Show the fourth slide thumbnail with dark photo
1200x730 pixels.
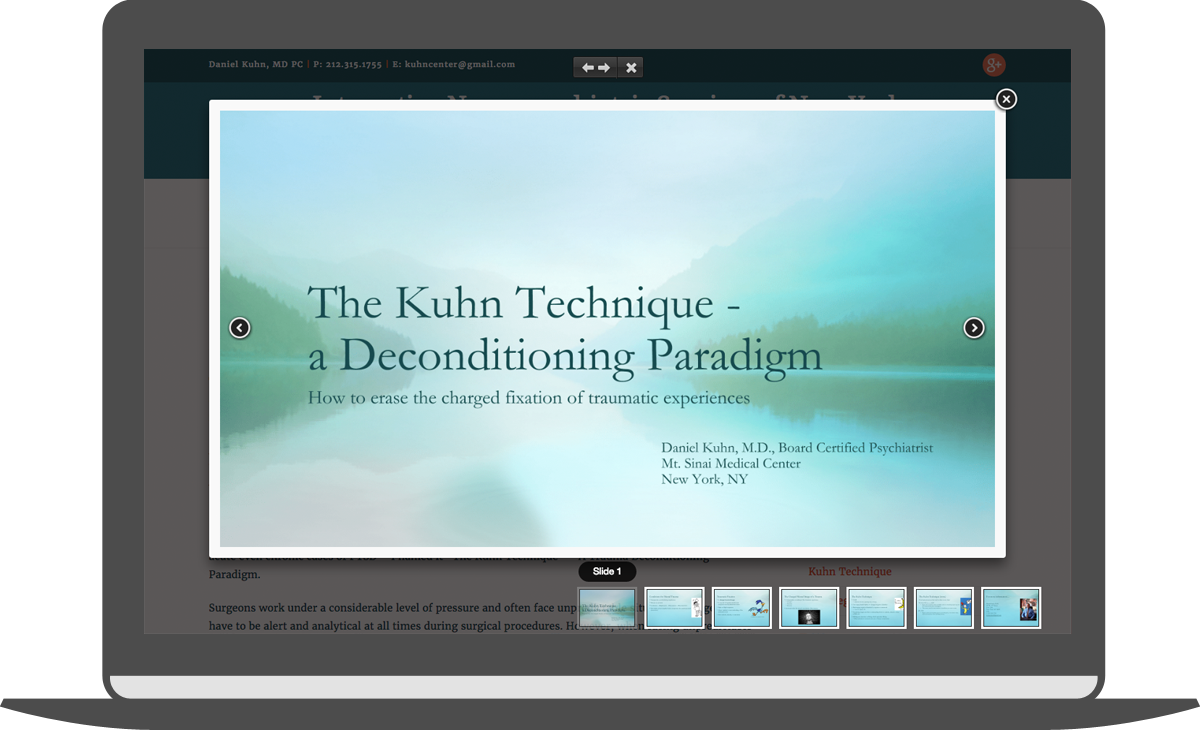coord(809,608)
